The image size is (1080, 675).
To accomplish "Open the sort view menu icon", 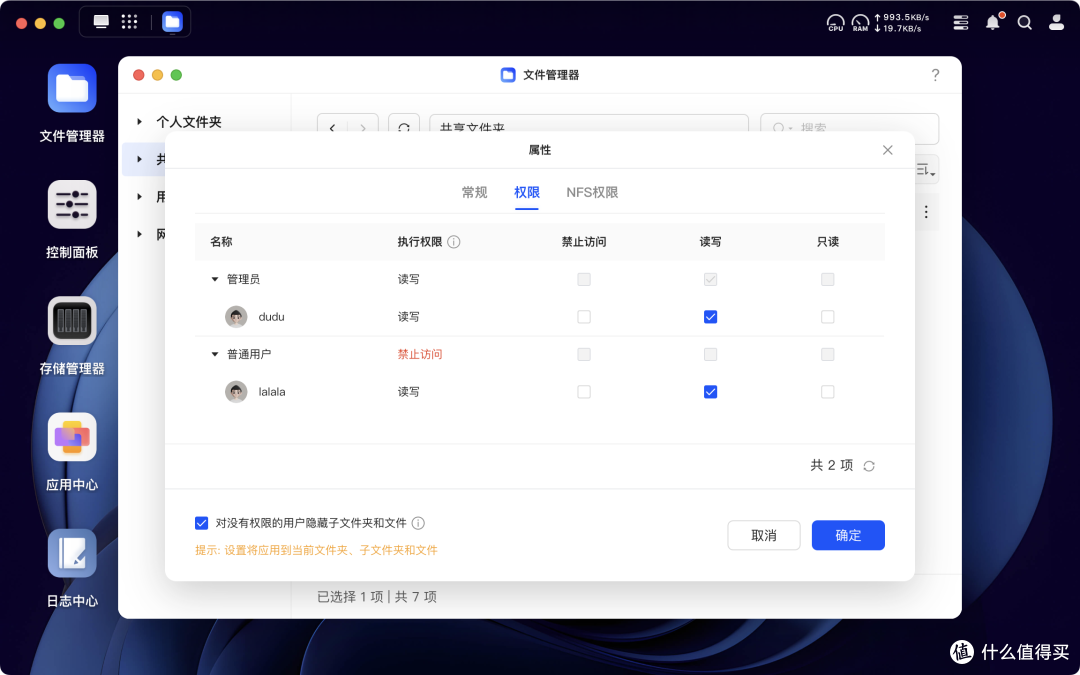I will 926,169.
